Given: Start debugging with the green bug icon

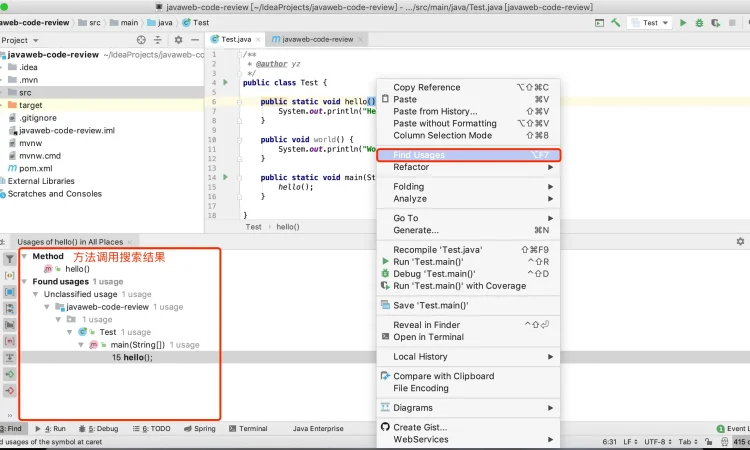Looking at the screenshot, I should click(699, 22).
